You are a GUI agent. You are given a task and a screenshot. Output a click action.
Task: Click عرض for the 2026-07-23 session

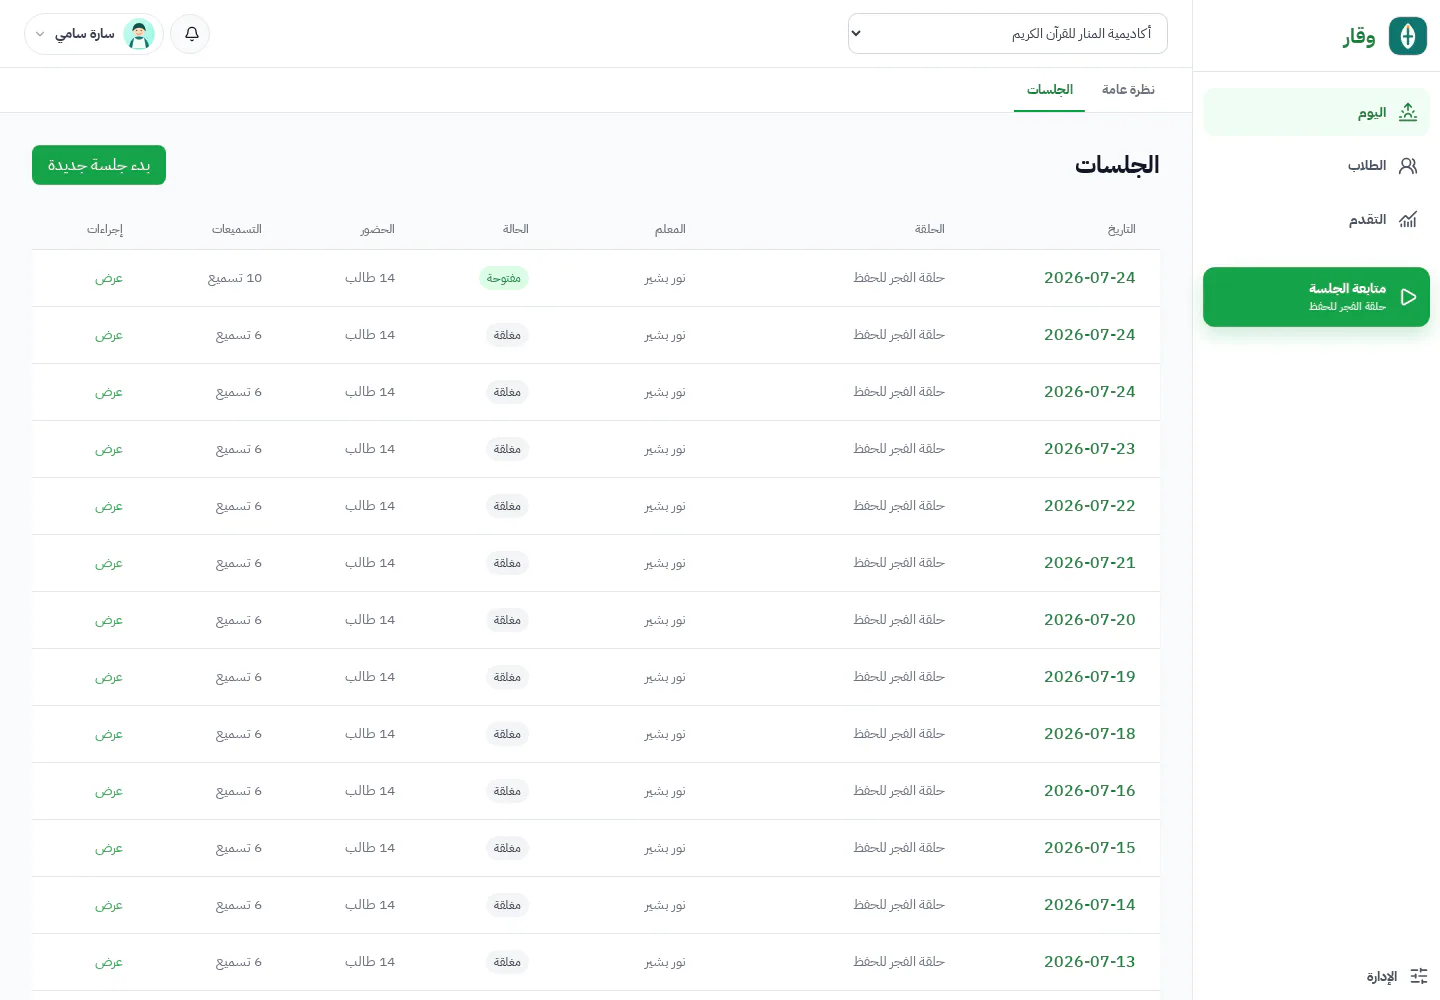[x=108, y=449]
